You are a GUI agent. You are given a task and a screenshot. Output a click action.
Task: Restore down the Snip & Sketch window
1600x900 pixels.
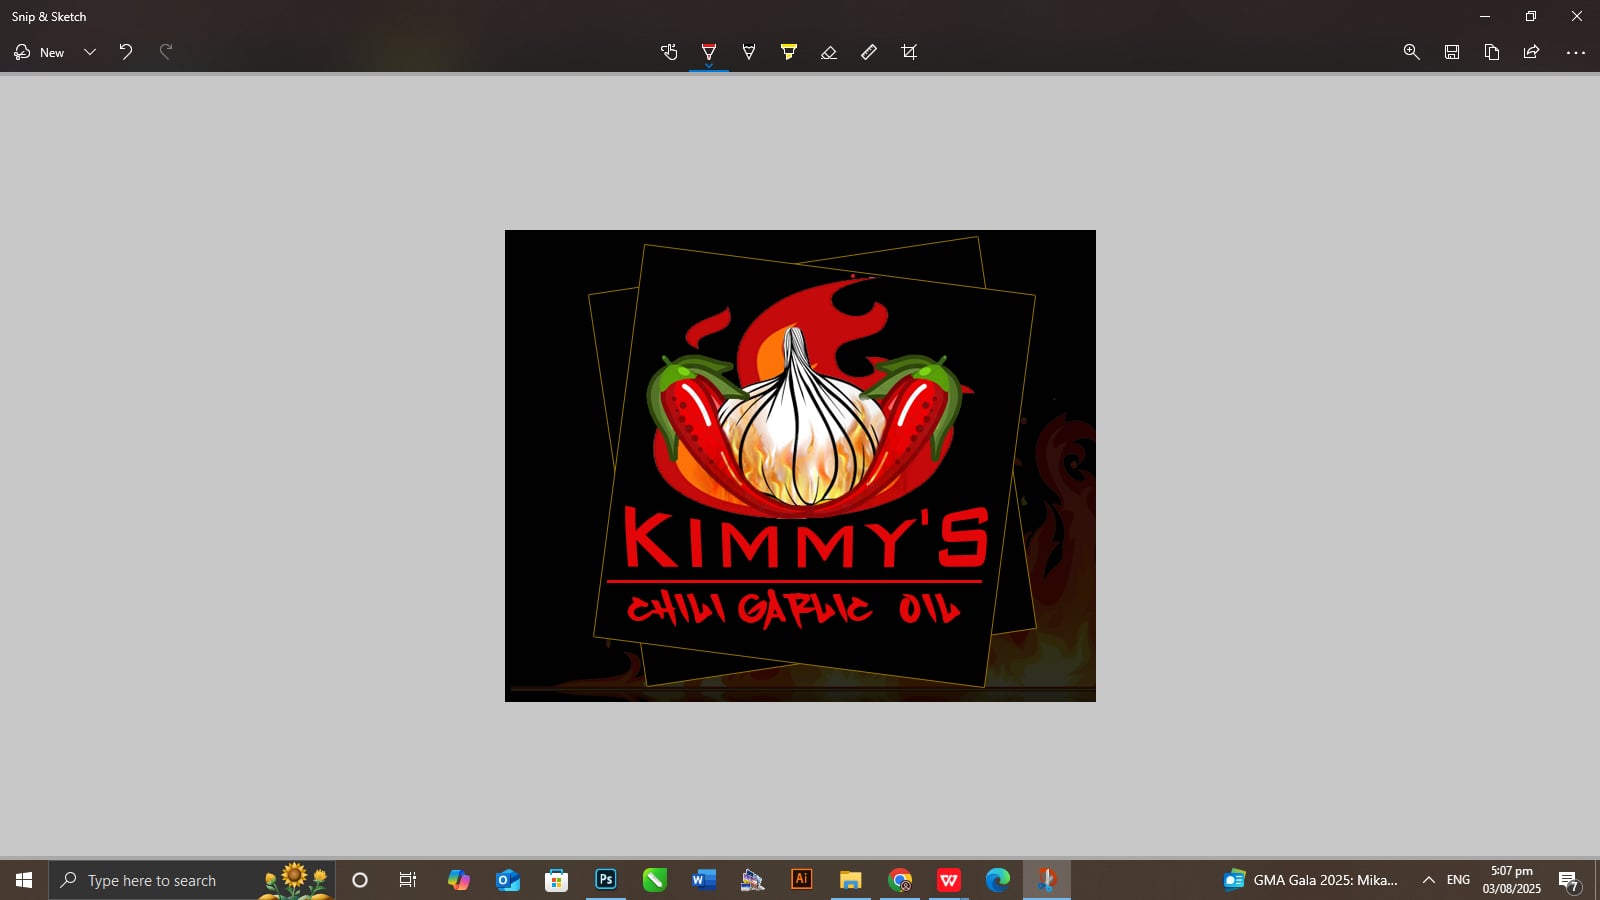point(1531,16)
